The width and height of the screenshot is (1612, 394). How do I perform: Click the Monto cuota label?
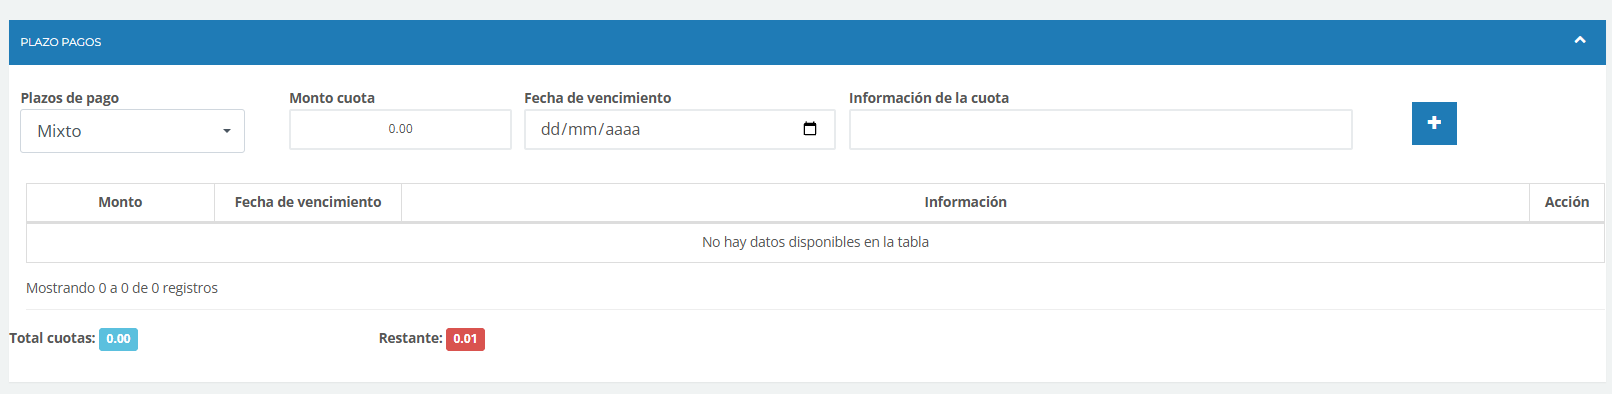point(332,98)
